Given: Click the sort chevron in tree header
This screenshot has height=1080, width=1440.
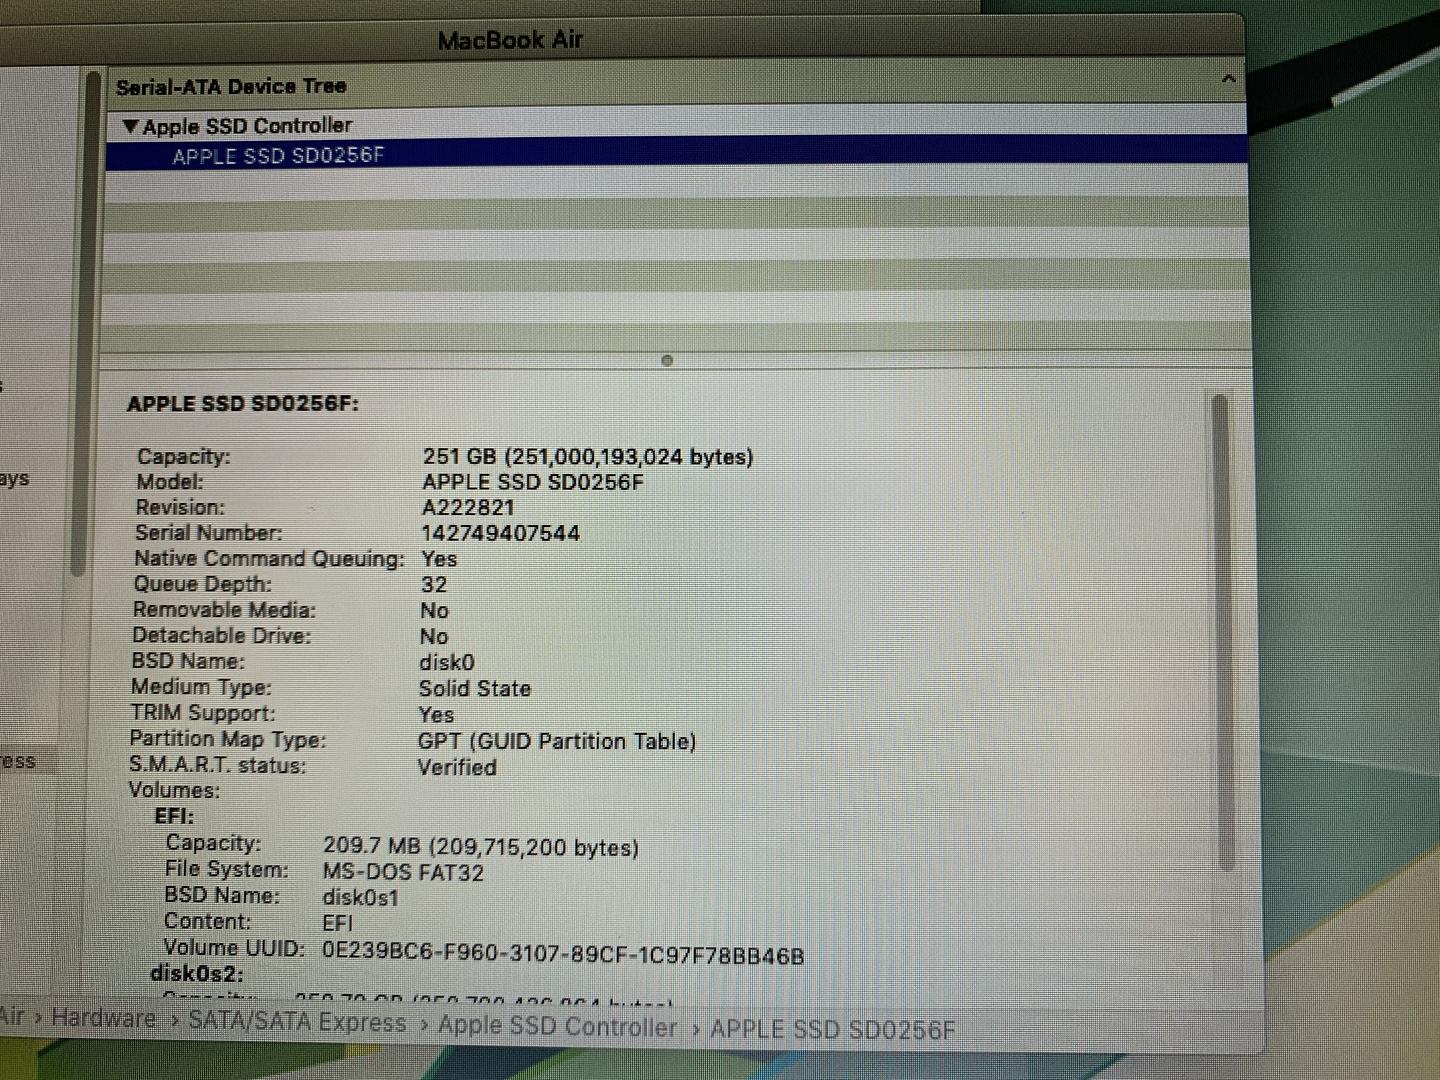Looking at the screenshot, I should [1229, 79].
